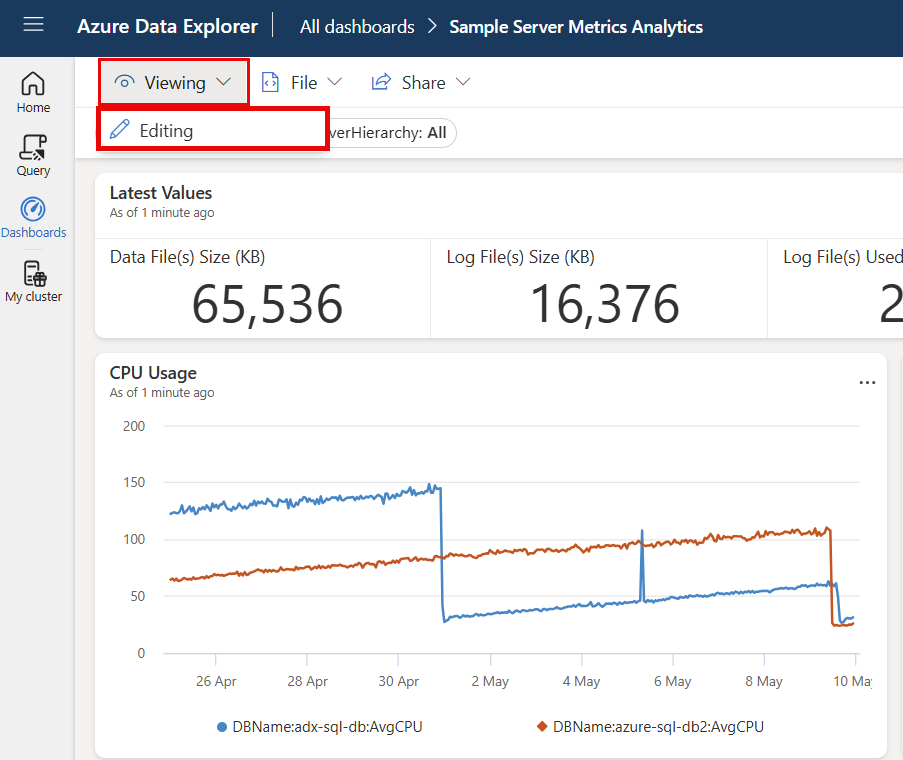
Task: Click the Latest Values tile title
Action: pyautogui.click(x=161, y=193)
